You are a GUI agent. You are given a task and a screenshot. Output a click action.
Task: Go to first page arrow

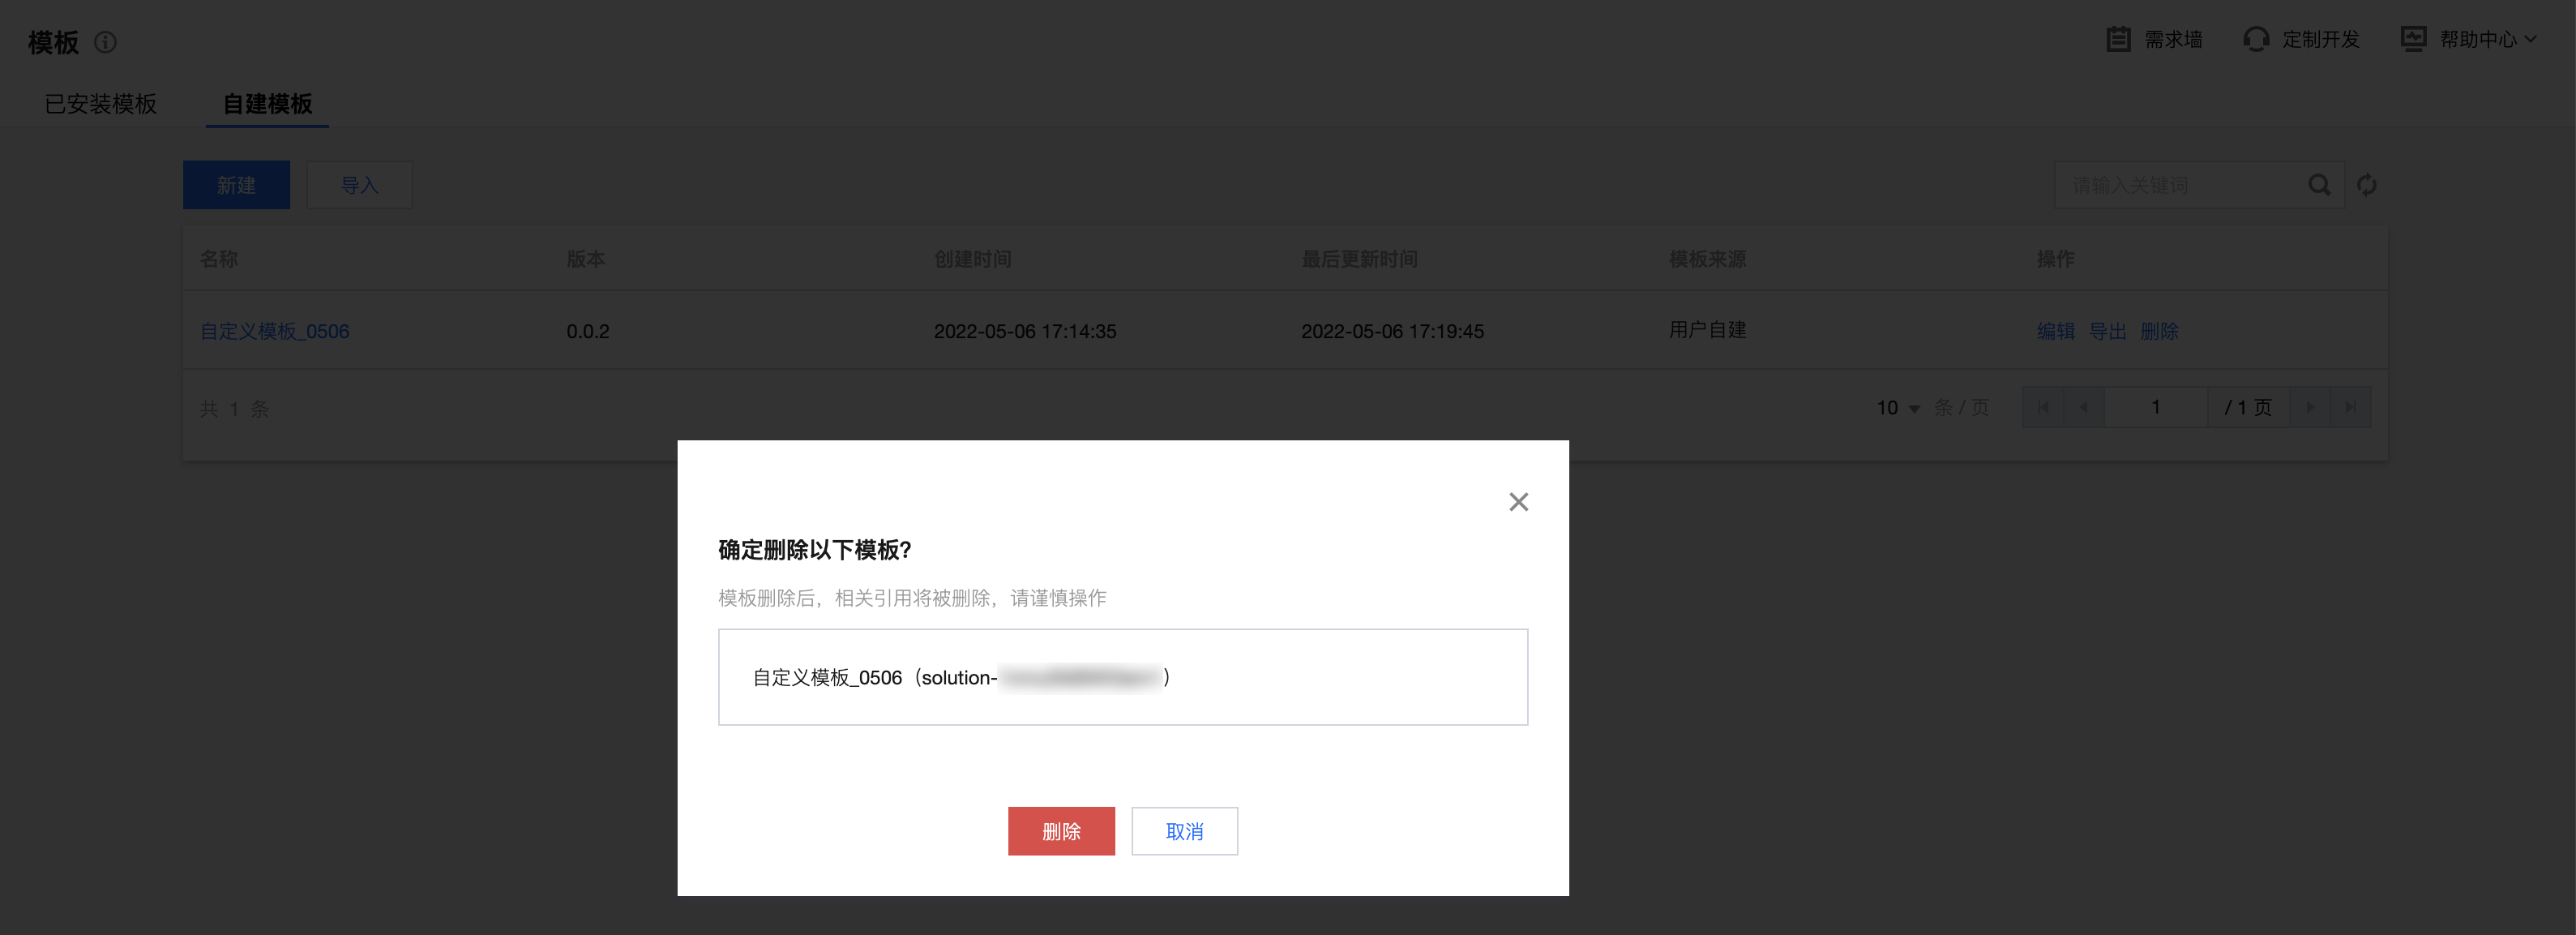tap(2043, 407)
